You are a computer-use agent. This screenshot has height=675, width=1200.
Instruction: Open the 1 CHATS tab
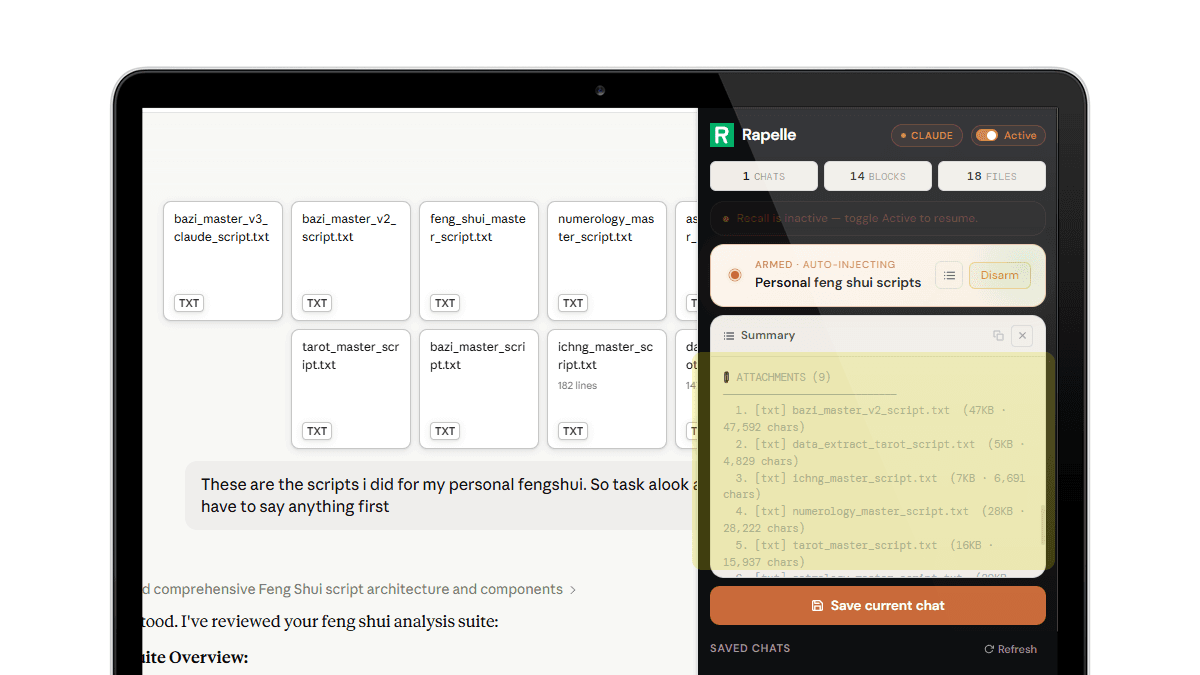[764, 176]
